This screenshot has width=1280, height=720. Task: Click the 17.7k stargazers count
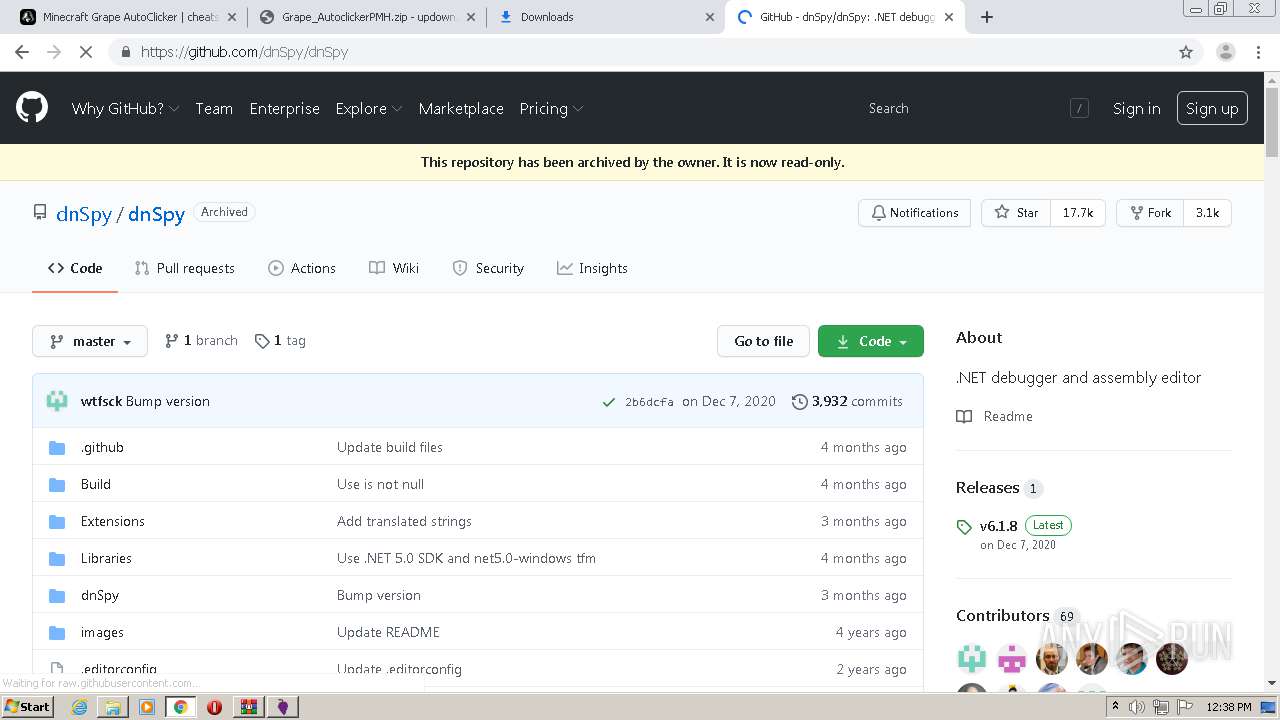(1077, 213)
